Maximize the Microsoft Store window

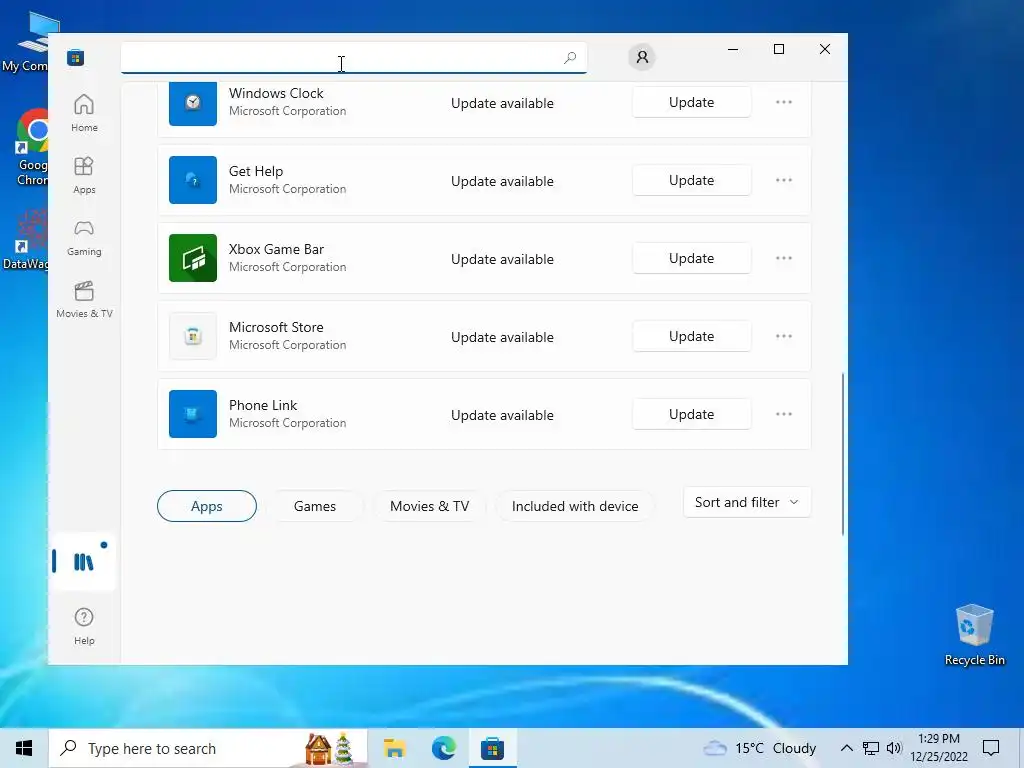778,49
